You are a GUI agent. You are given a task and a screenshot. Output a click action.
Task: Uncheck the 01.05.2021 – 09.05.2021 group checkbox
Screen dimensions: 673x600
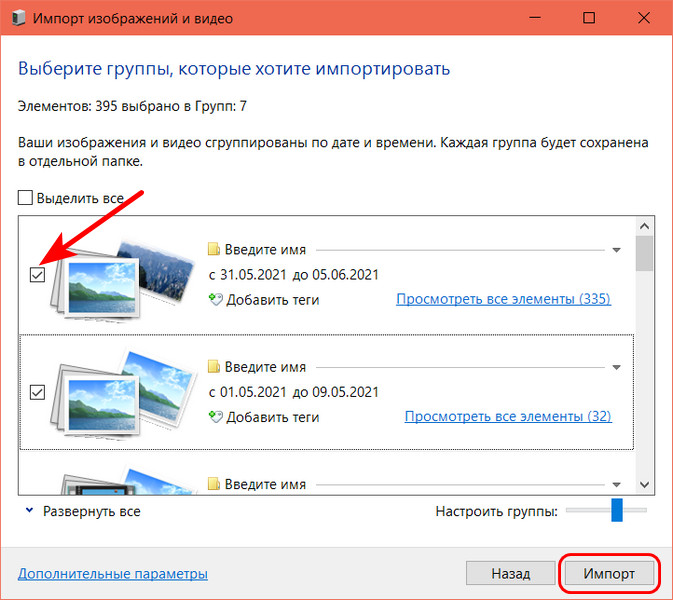point(37,392)
